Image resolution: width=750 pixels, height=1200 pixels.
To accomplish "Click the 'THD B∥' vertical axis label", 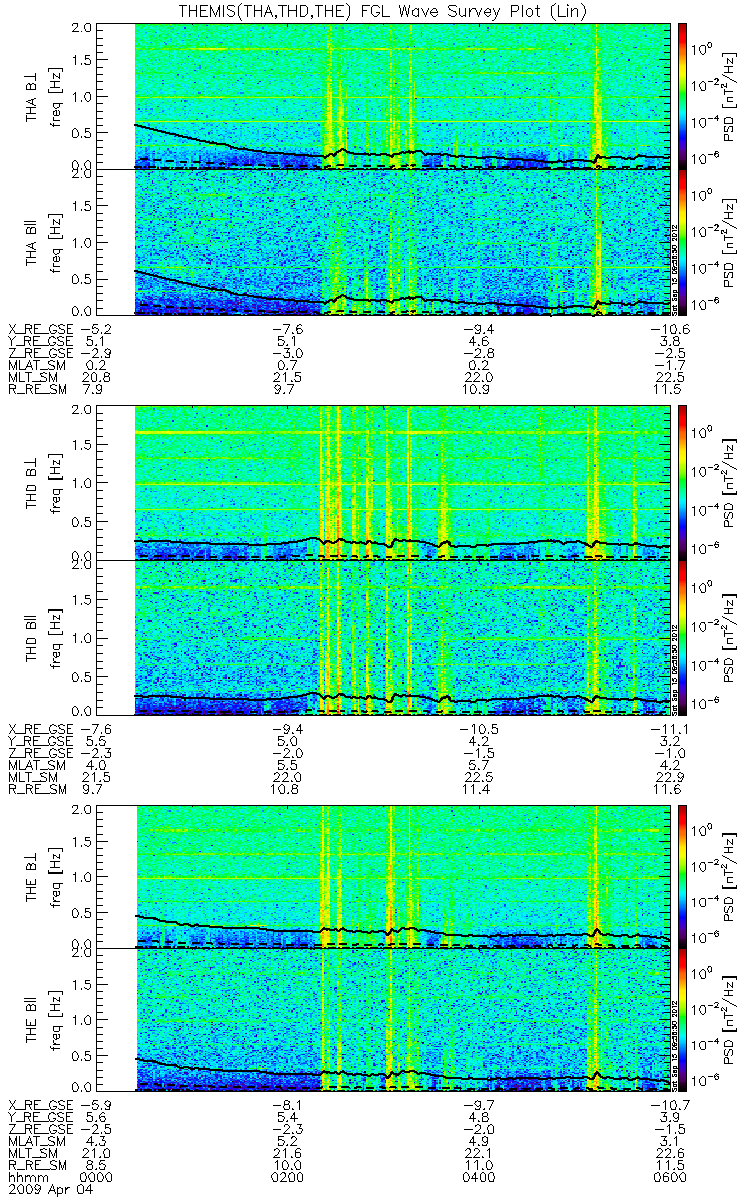I will [33, 637].
